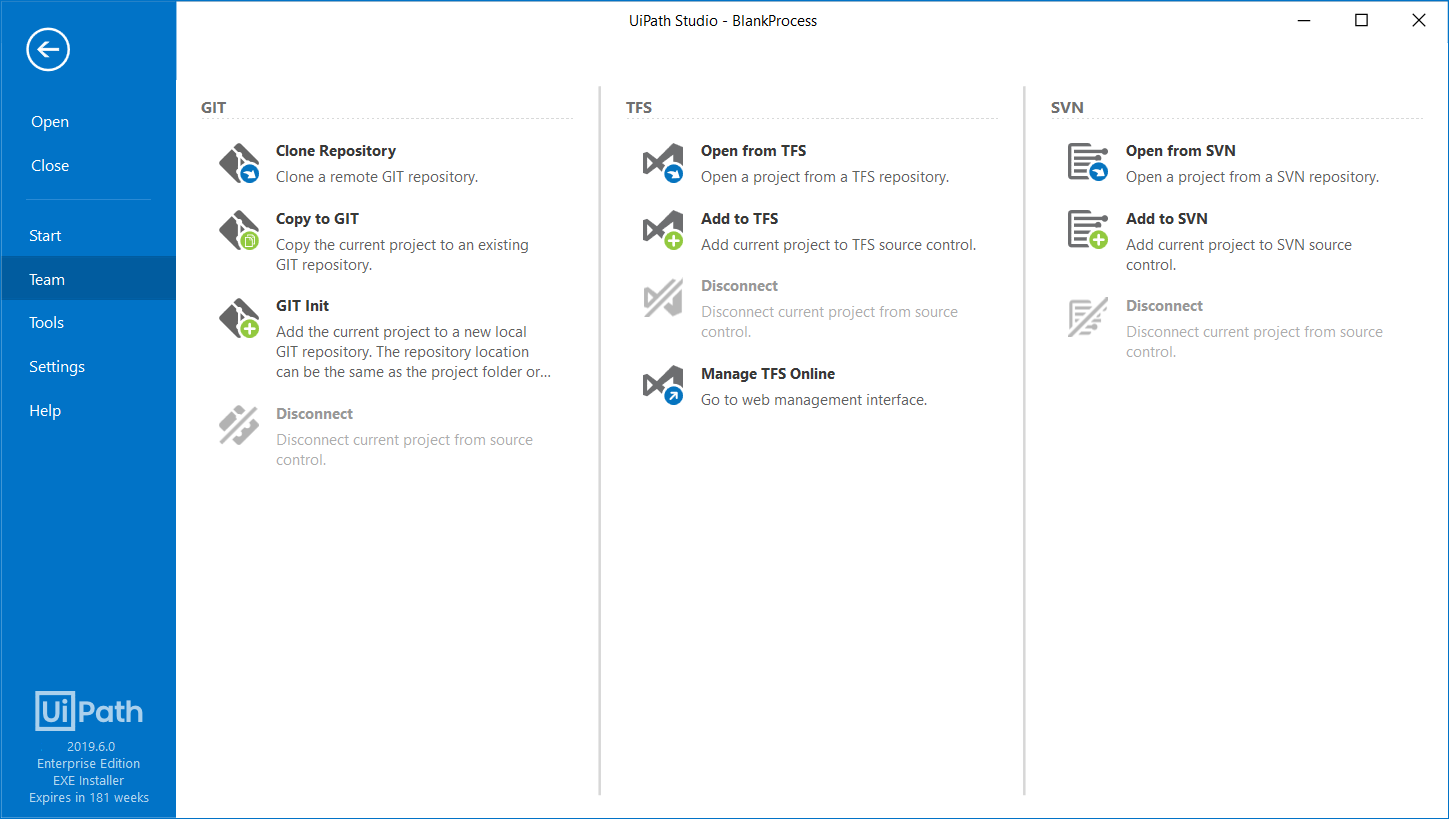Click 'Open a project from a SVN repository.' text
This screenshot has height=819, width=1449.
(1252, 177)
